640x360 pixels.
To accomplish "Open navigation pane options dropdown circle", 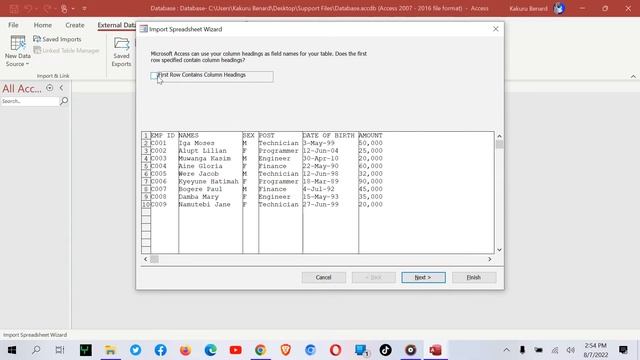I will pyautogui.click(x=49, y=88).
